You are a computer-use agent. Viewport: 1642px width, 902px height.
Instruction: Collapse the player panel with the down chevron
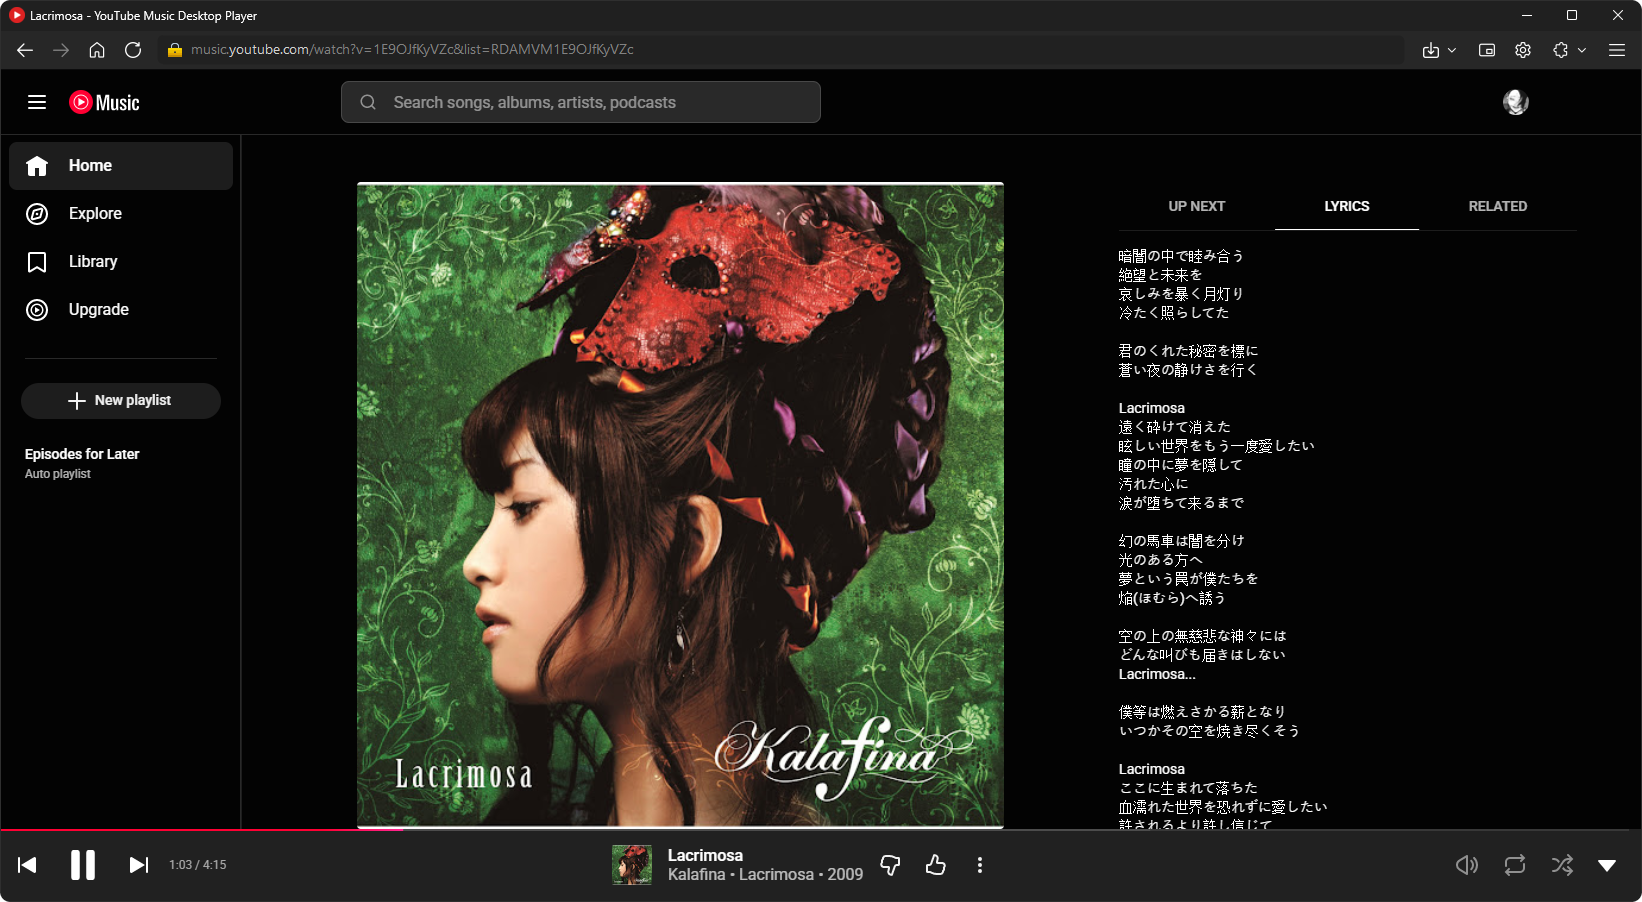[1606, 864]
